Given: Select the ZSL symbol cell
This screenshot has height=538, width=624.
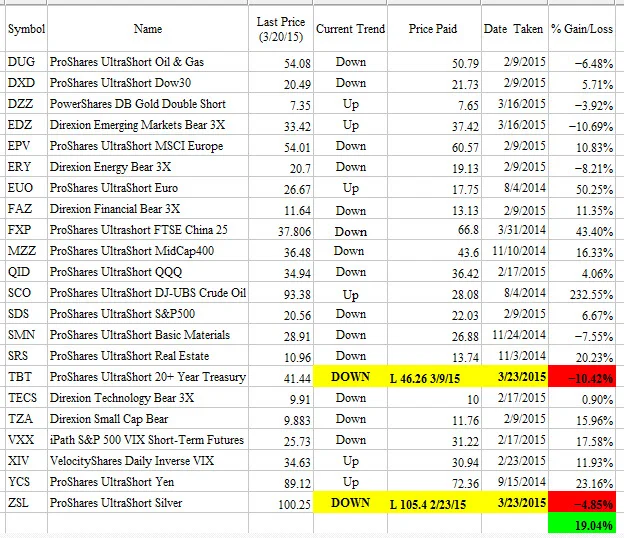Looking at the screenshot, I should (26, 503).
